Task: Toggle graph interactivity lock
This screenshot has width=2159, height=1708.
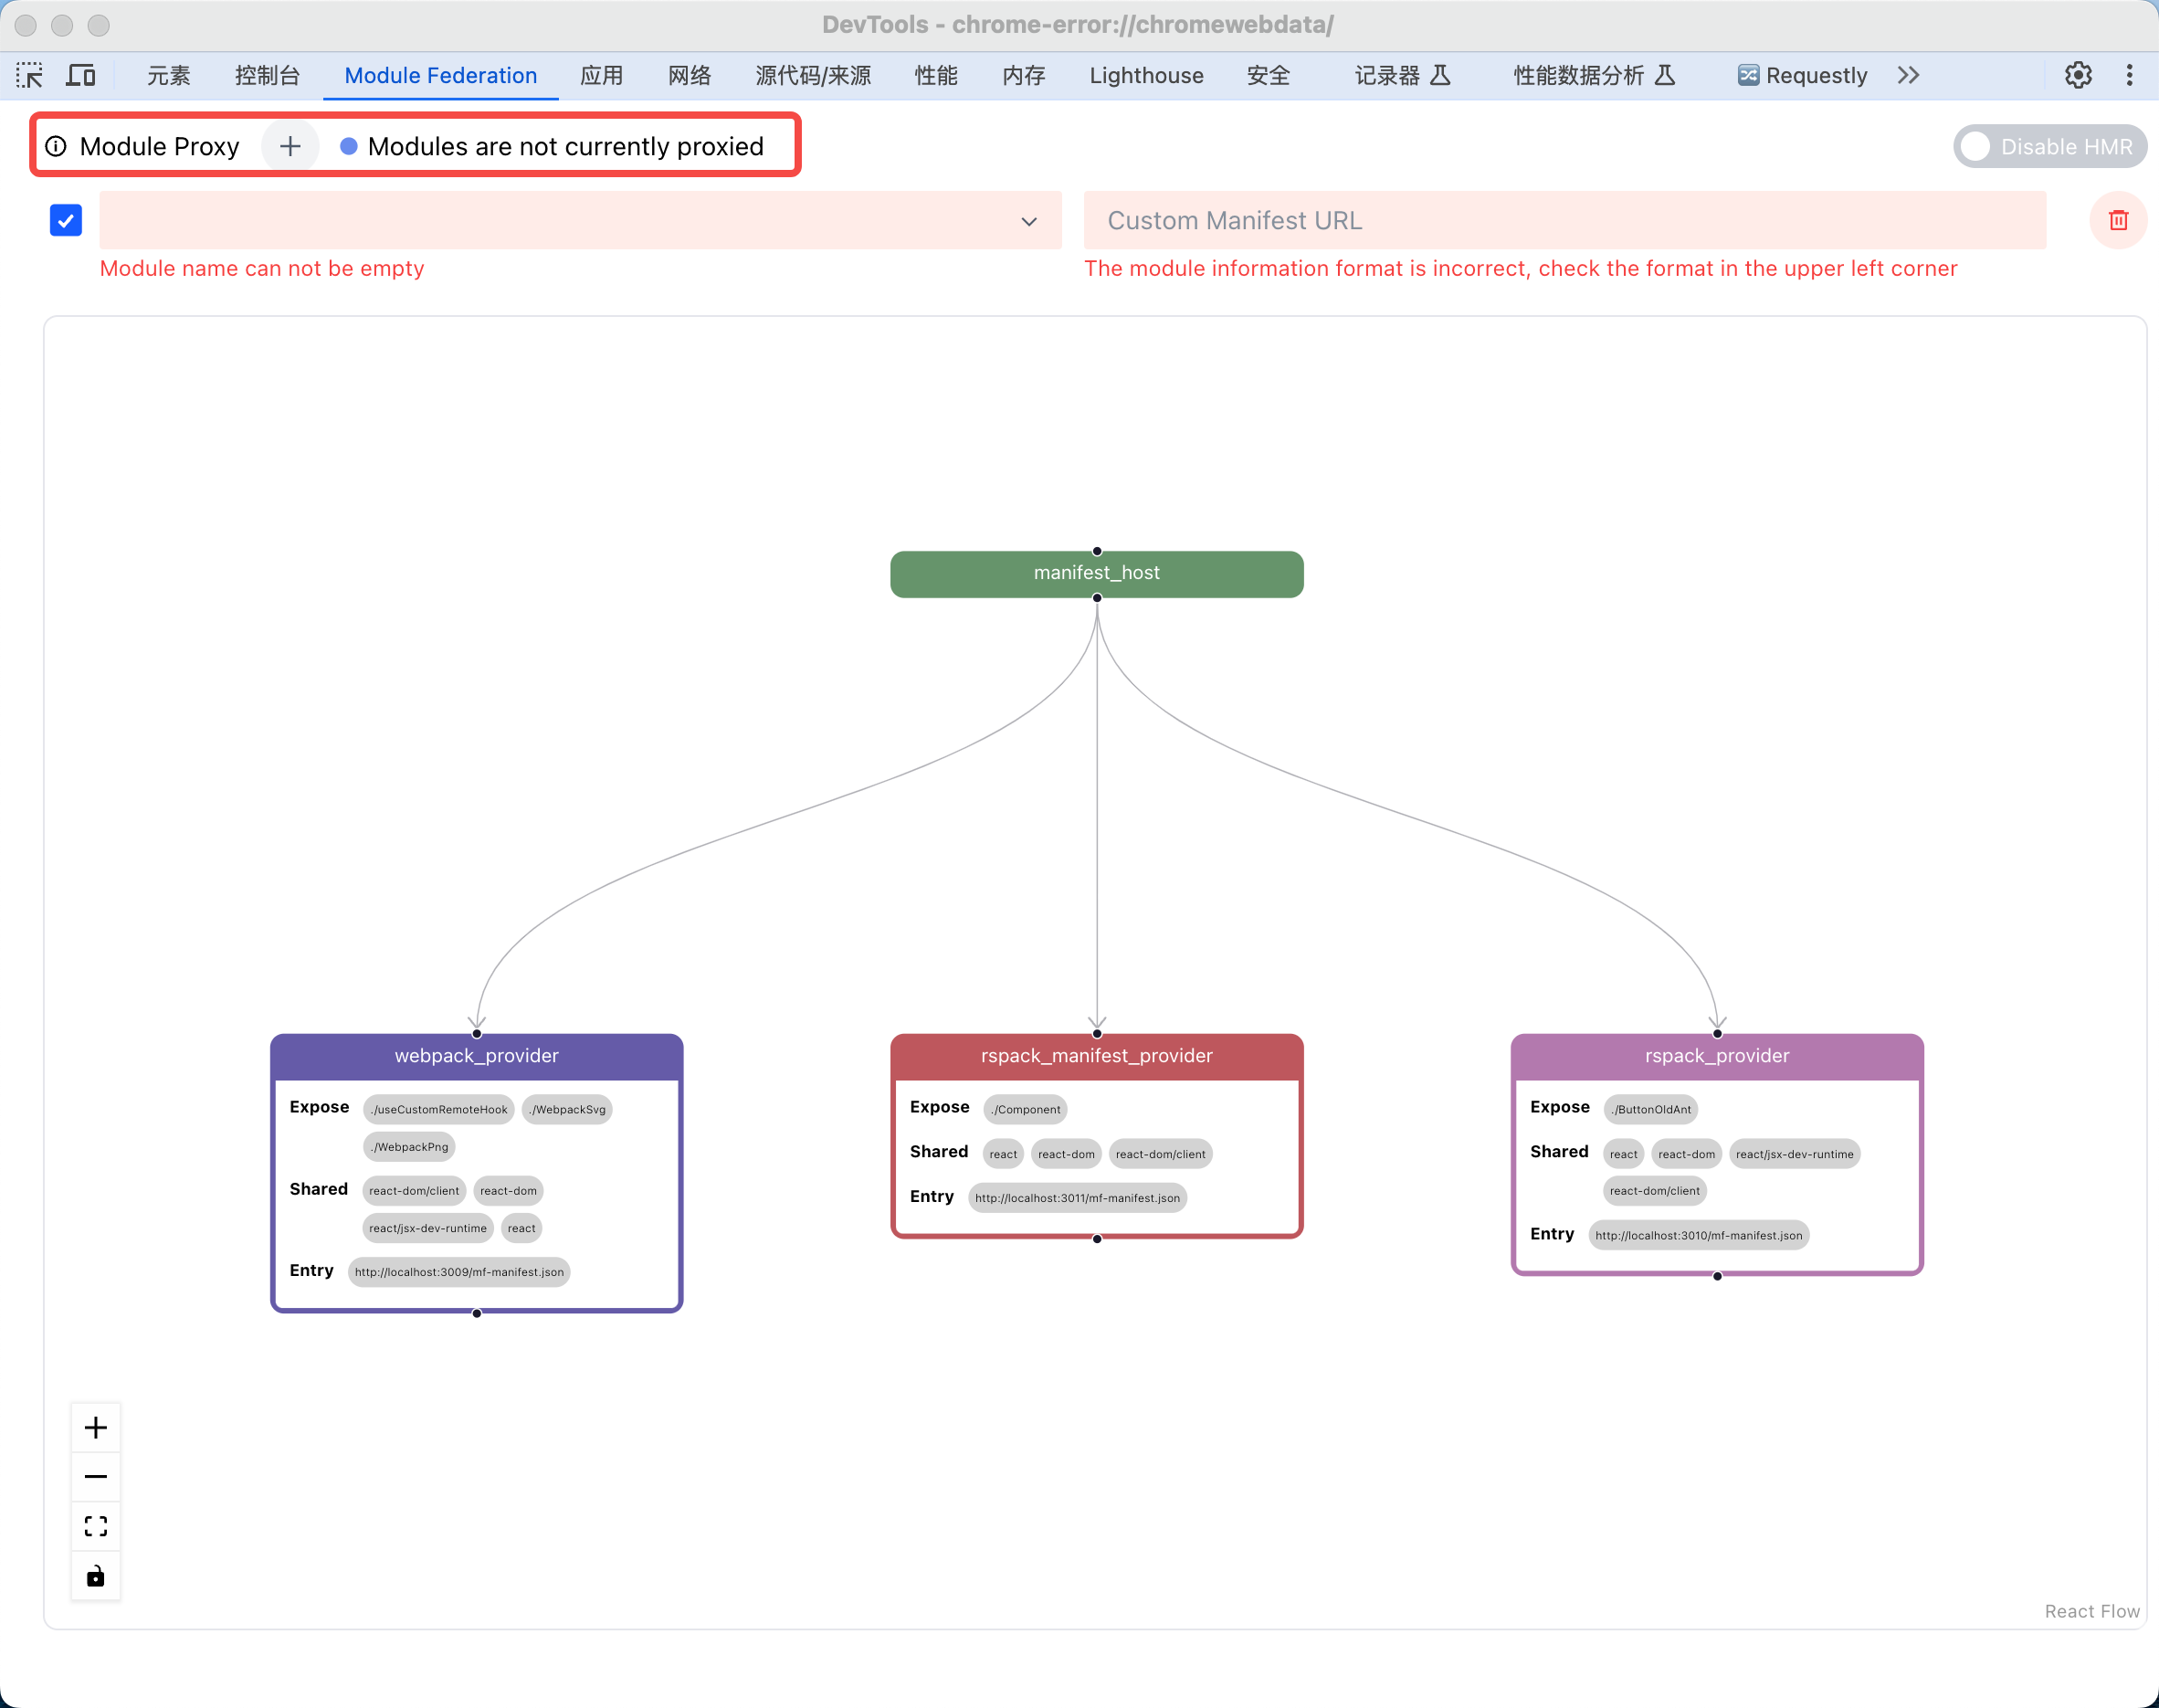Action: coord(96,1576)
